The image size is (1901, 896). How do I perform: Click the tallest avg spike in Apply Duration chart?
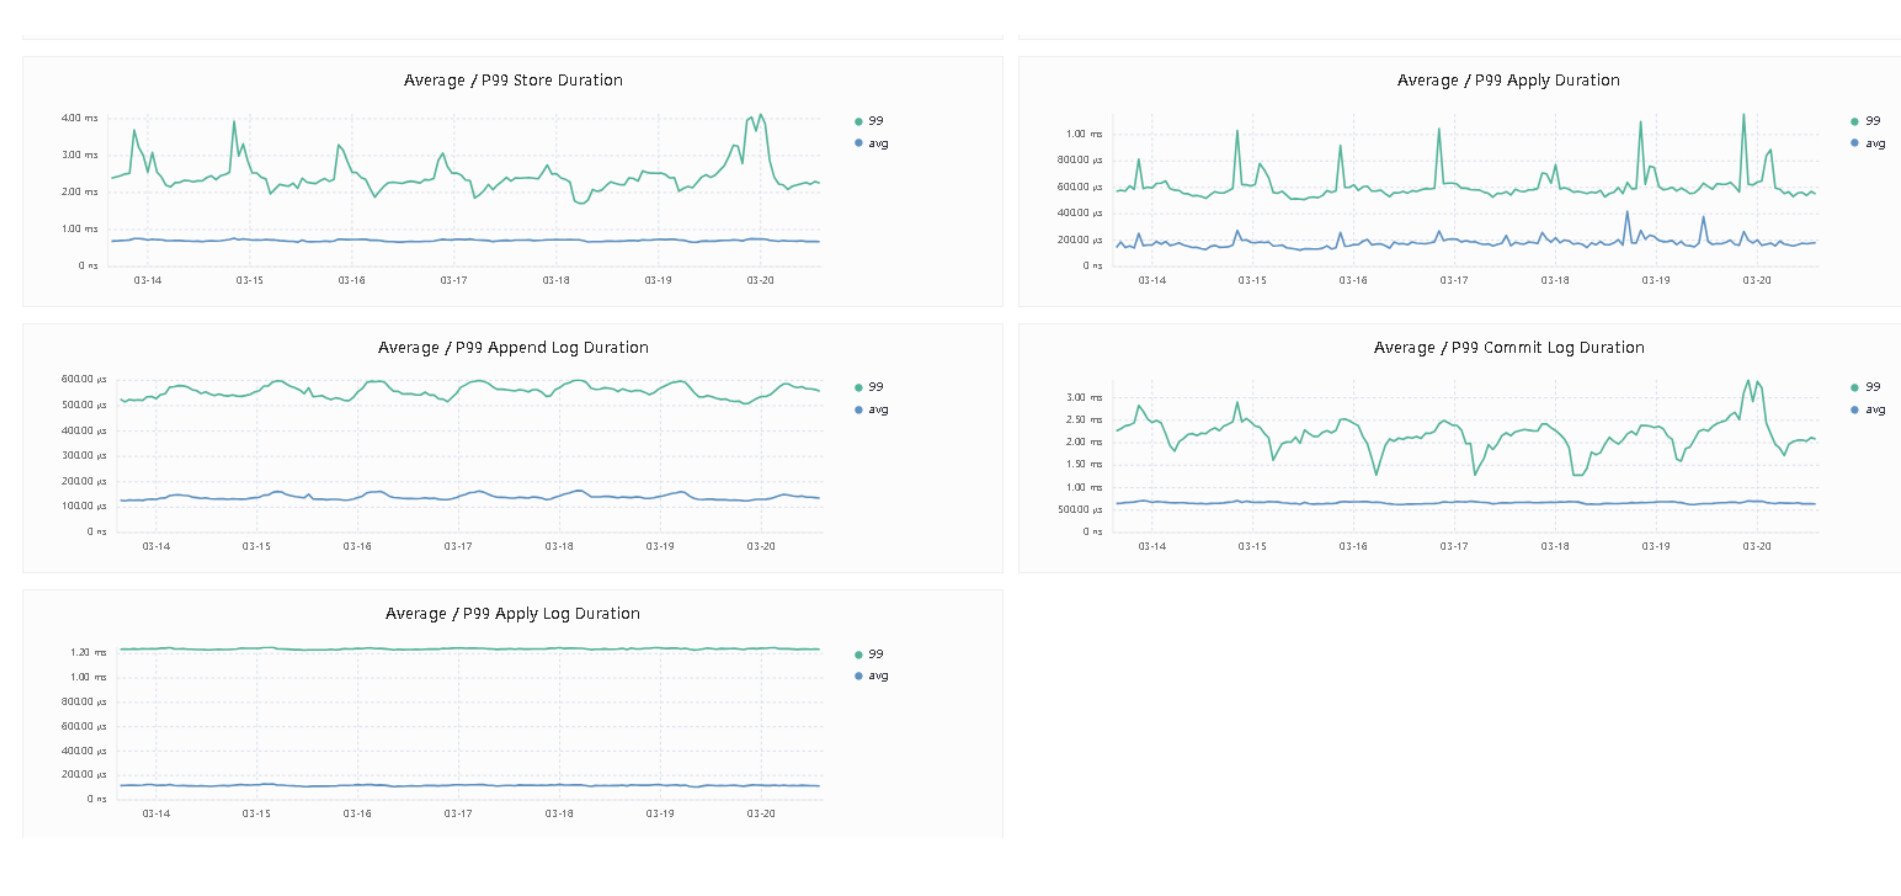1627,212
